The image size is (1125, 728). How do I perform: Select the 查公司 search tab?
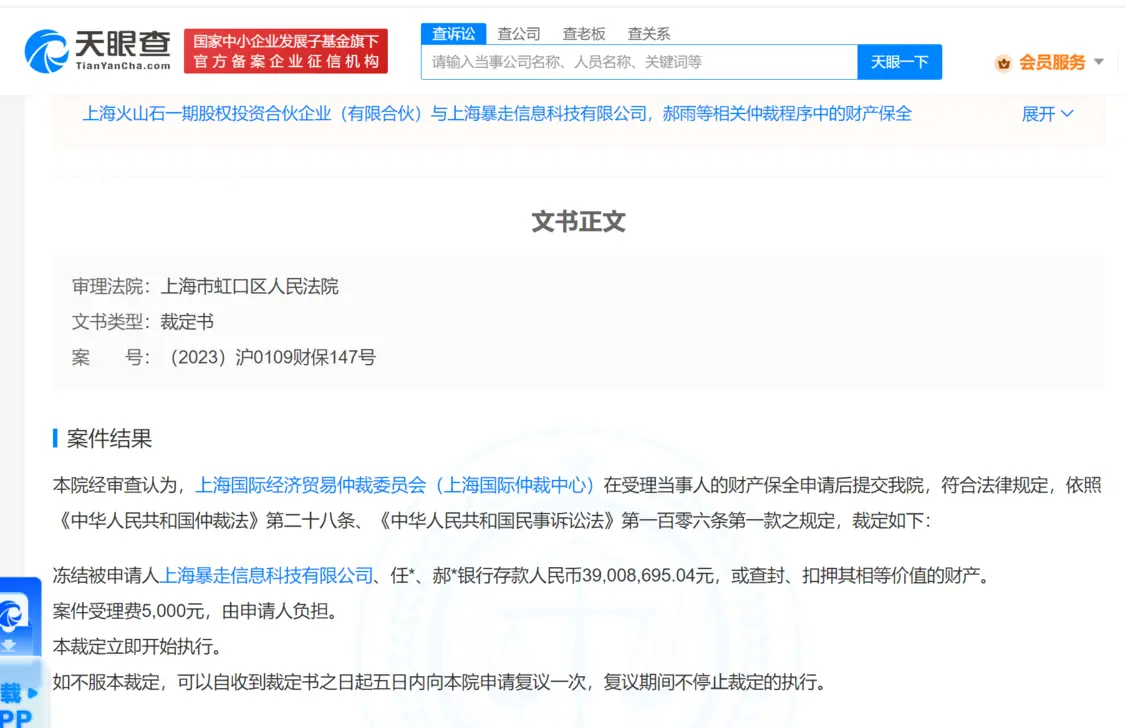coord(519,34)
